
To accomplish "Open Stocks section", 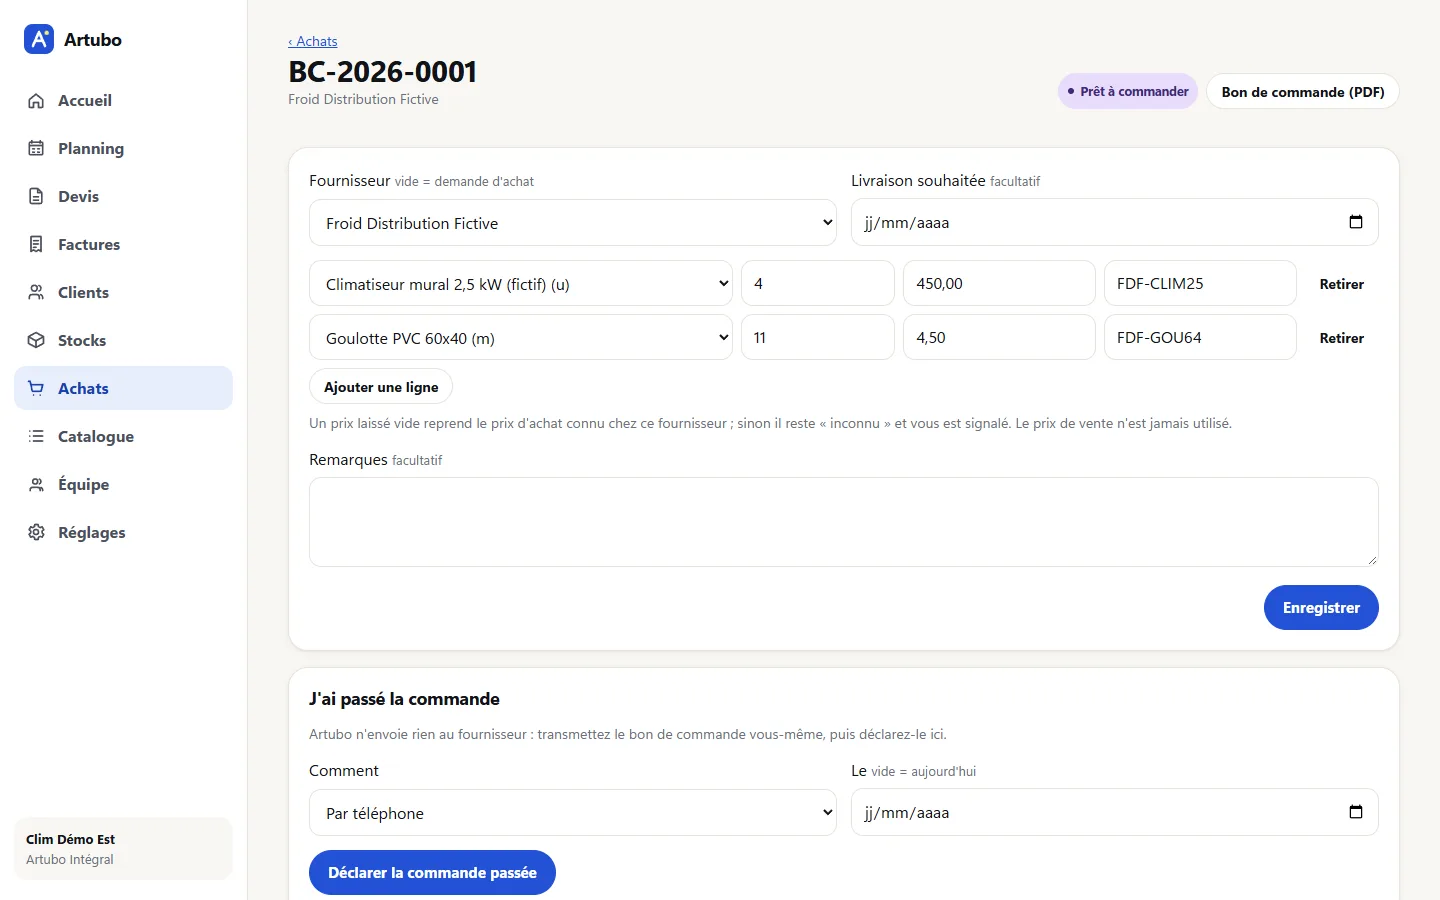I will click(123, 341).
